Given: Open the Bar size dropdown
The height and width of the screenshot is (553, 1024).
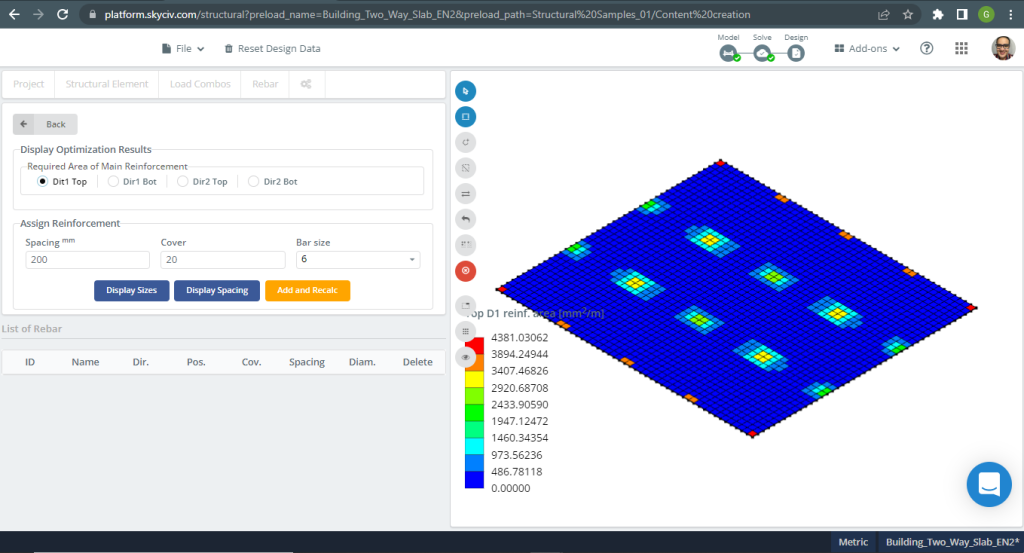Looking at the screenshot, I should point(358,260).
